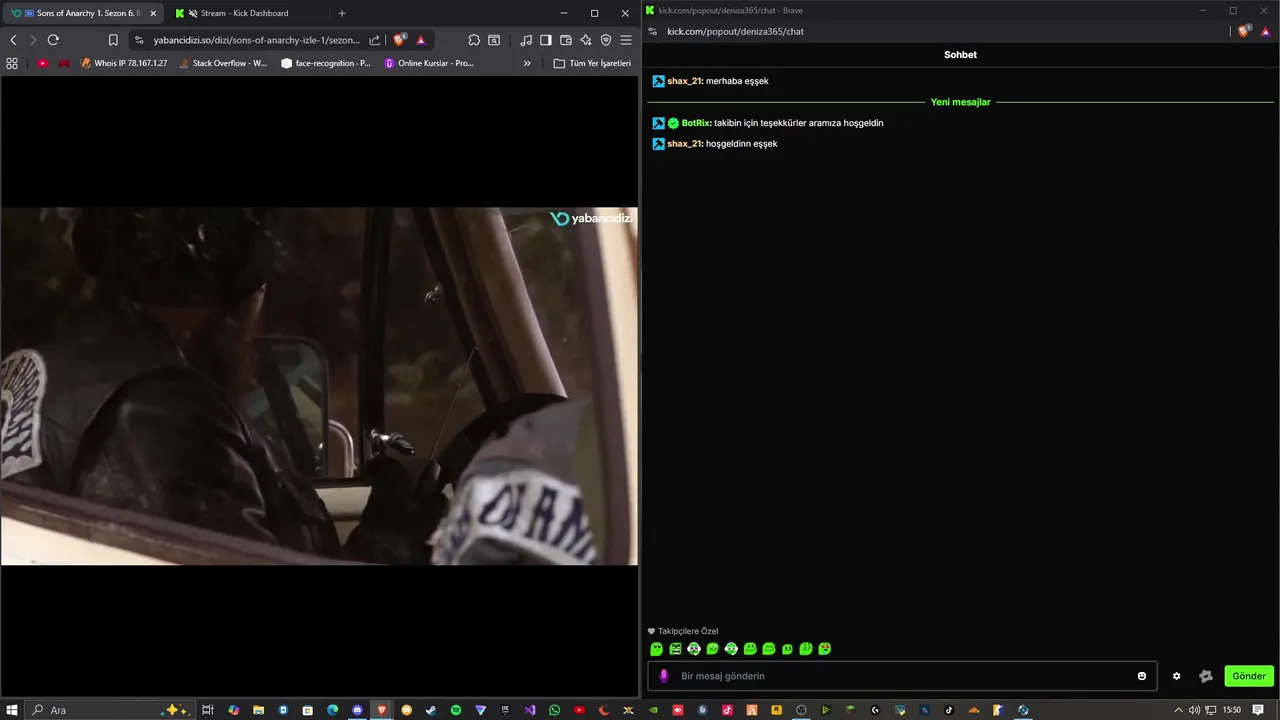Open the emoji picker in chat input
The image size is (1280, 720).
(1142, 676)
